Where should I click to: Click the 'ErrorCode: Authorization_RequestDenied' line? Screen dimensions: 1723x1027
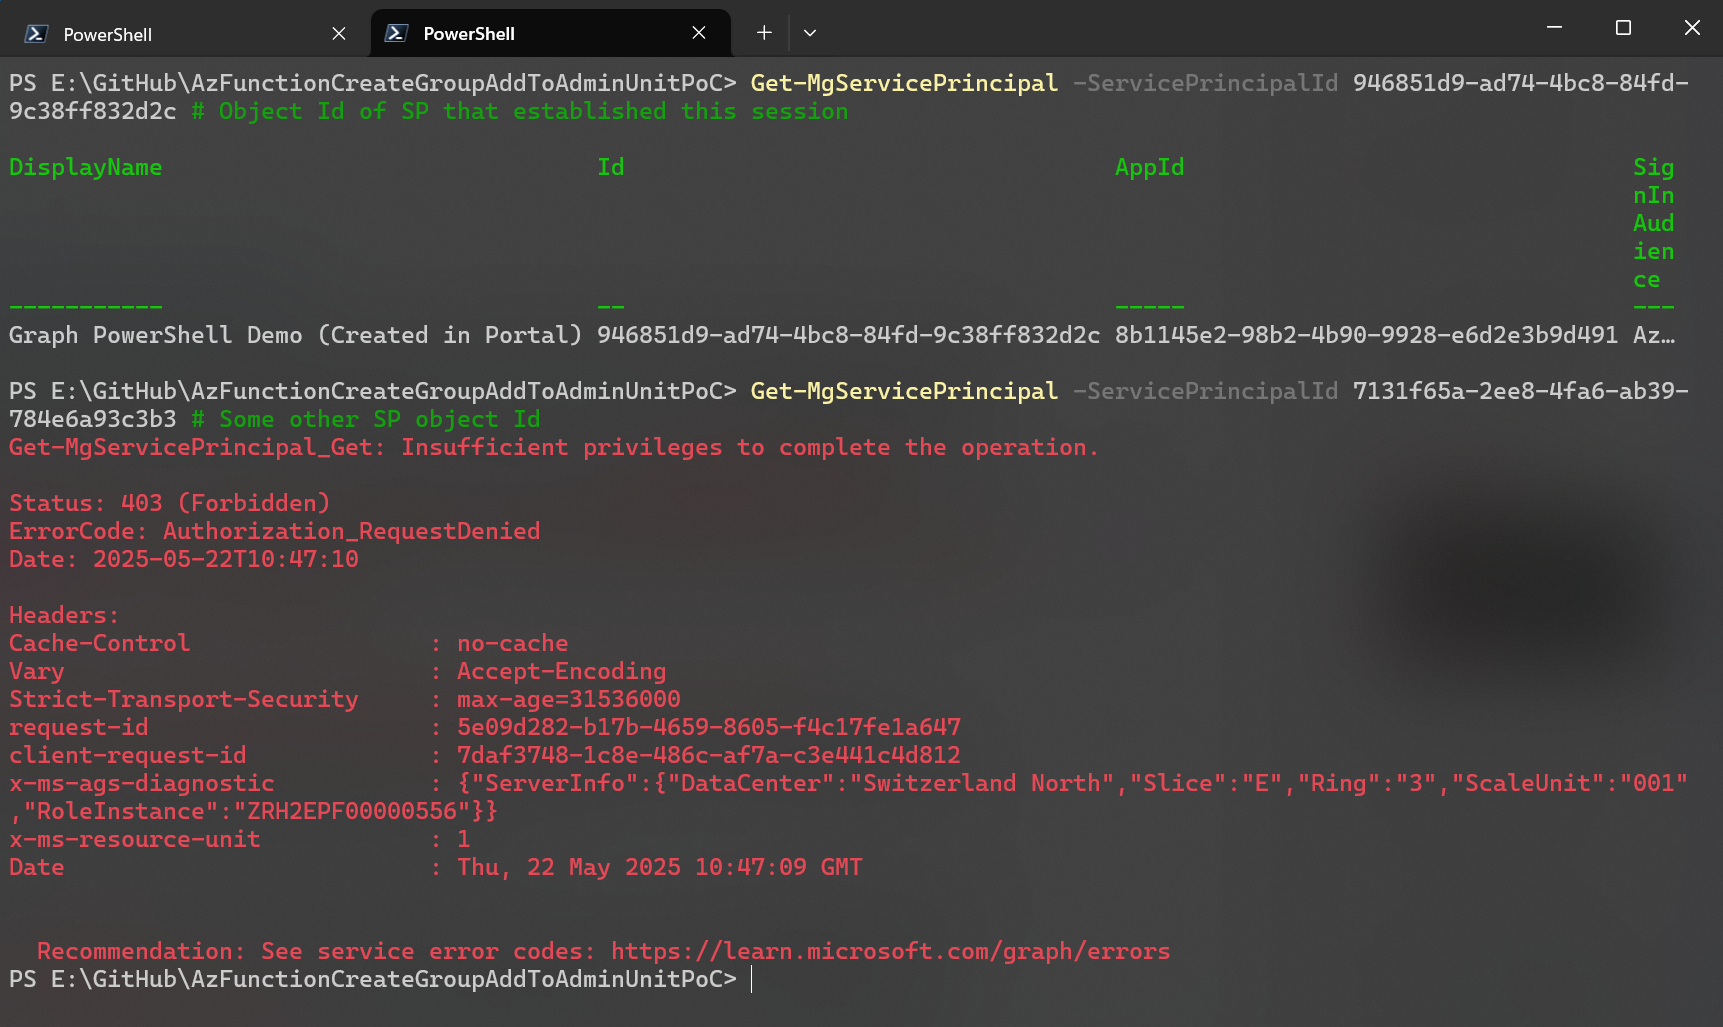275,531
